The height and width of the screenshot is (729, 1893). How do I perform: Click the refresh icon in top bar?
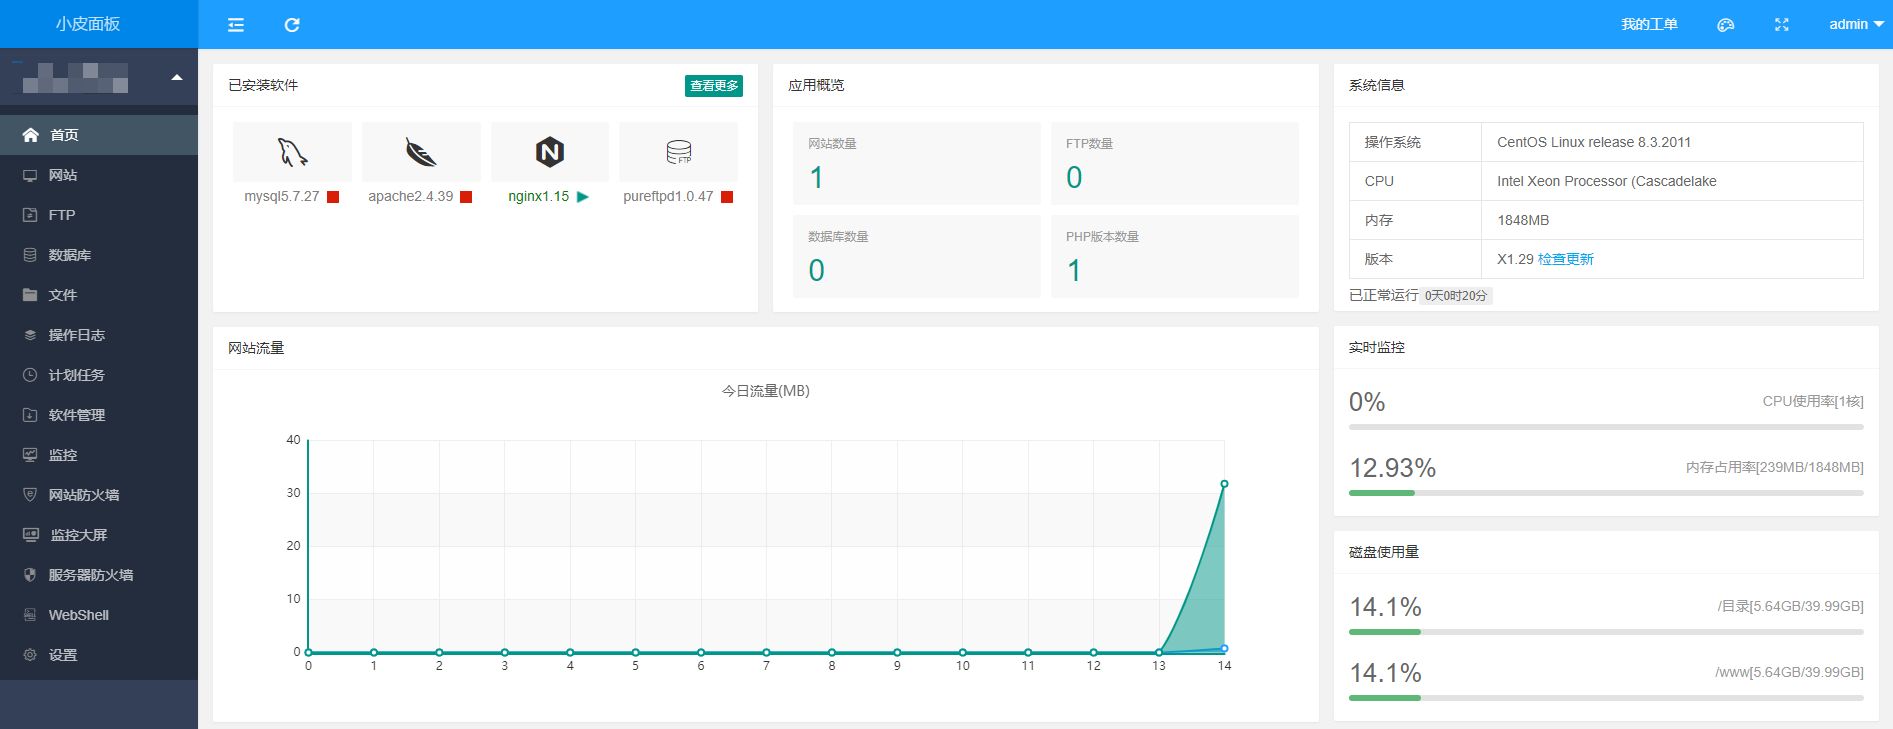(292, 25)
